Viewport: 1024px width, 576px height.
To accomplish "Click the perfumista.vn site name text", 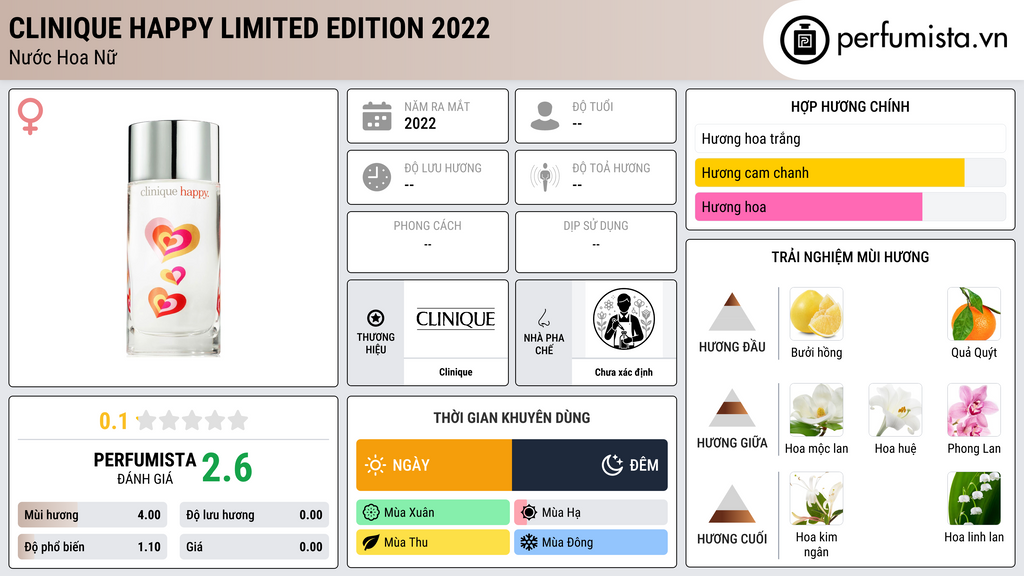I will [922, 39].
